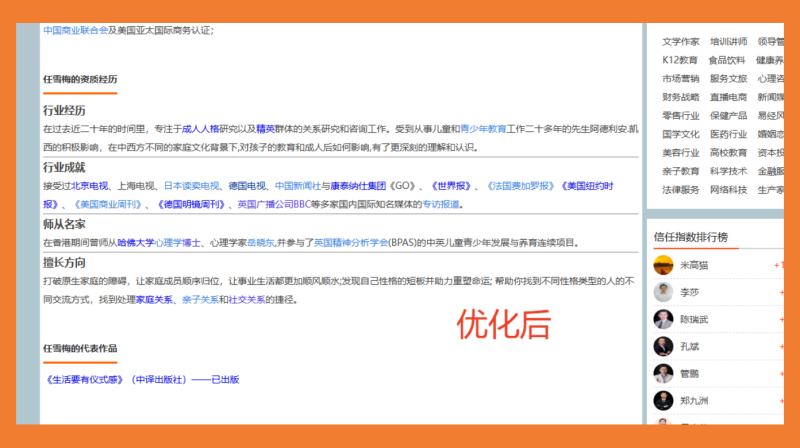Click 李莎's profile avatar

click(664, 292)
